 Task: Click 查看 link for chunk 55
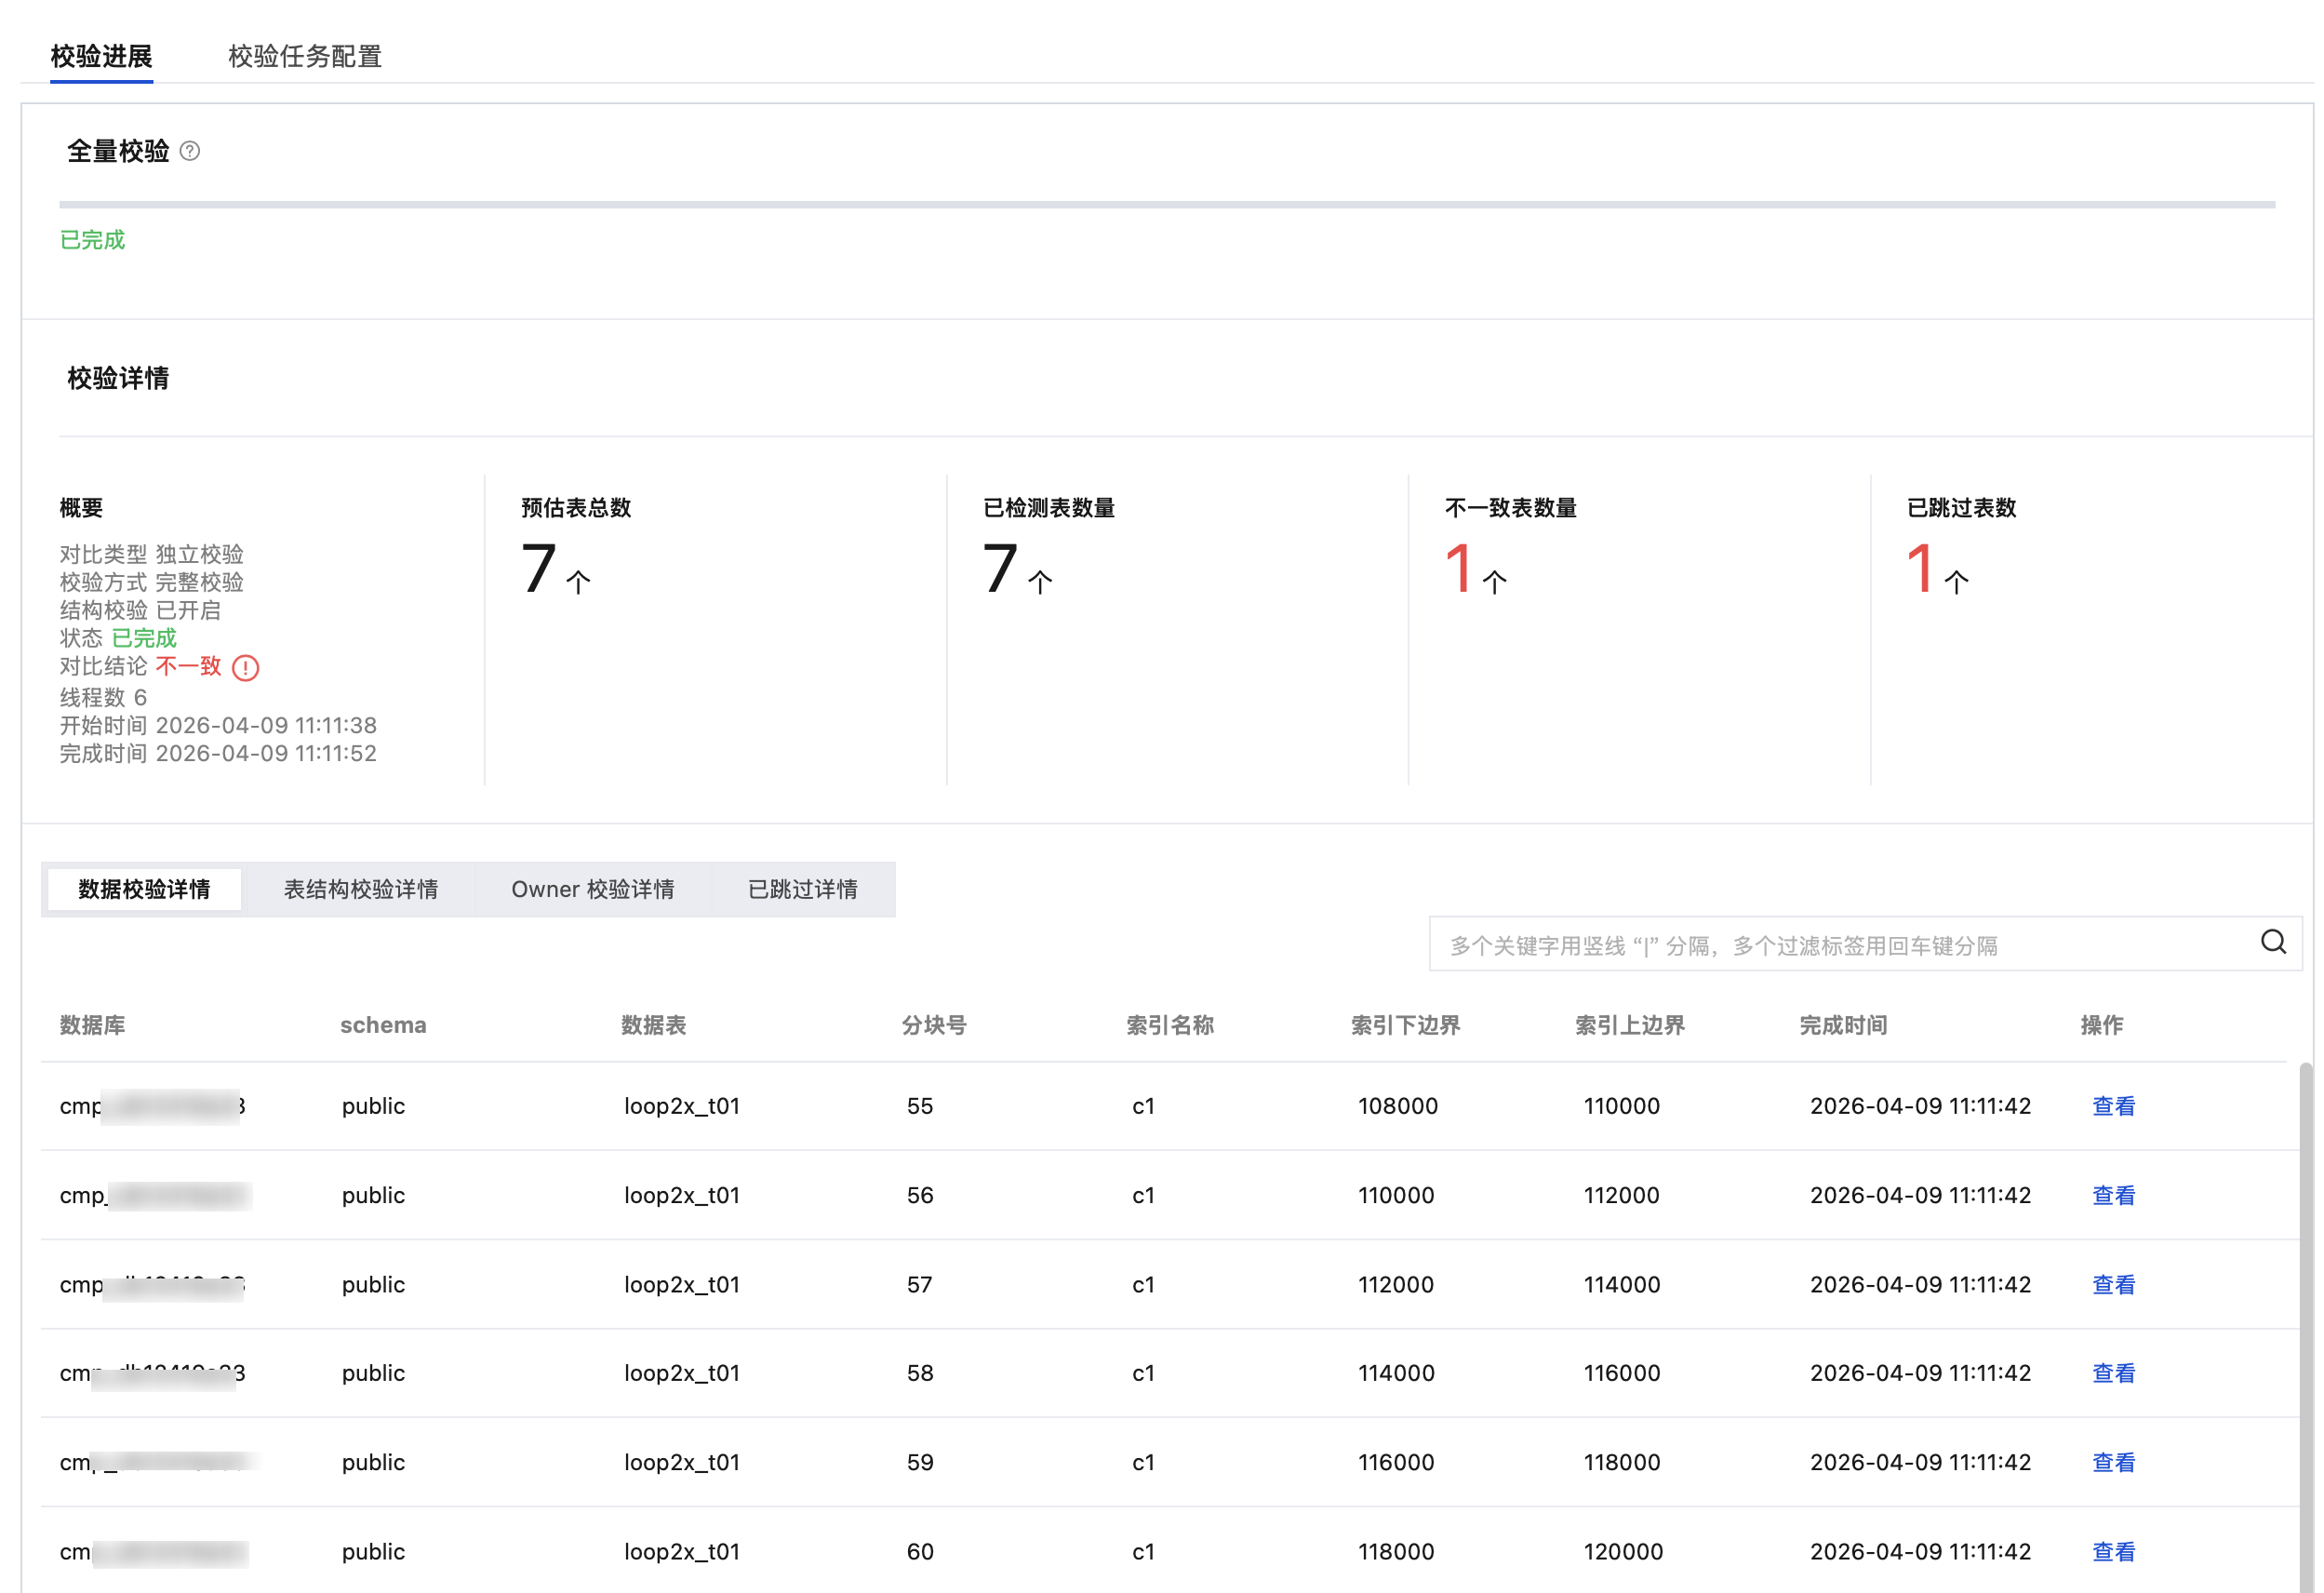click(x=2112, y=1106)
